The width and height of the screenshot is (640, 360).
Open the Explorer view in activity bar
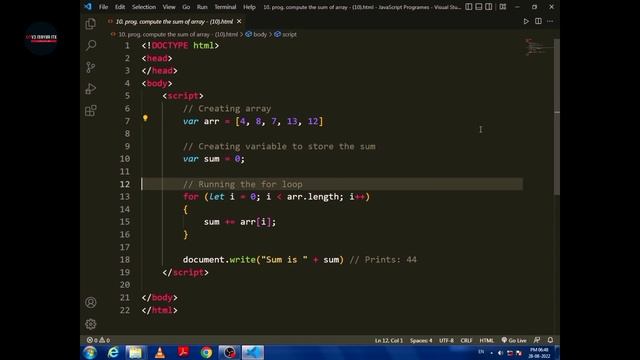point(91,24)
